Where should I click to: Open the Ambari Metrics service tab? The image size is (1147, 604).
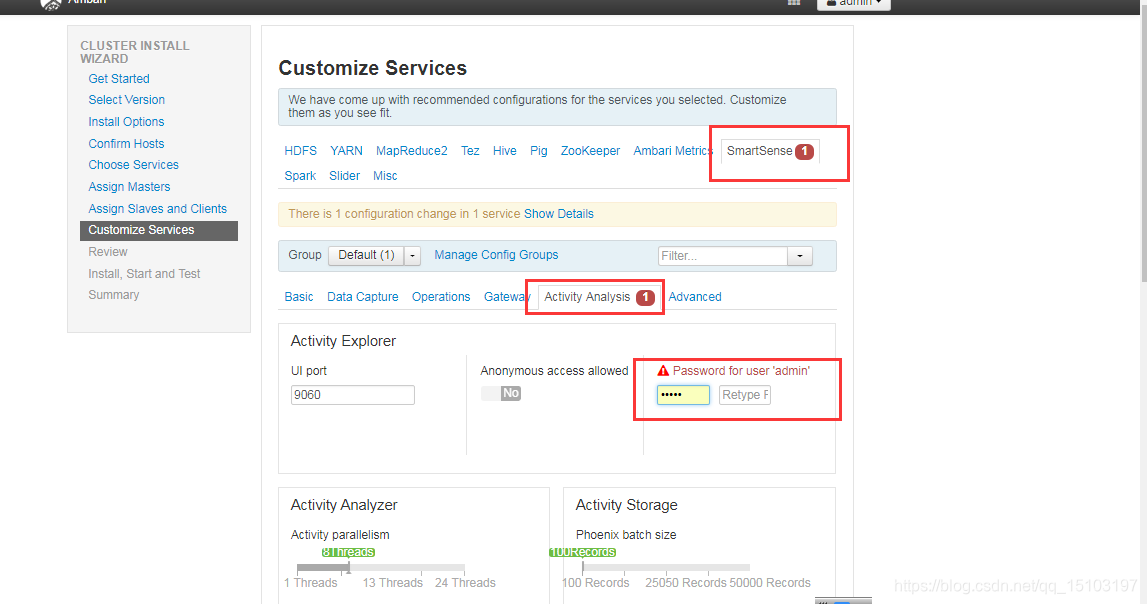coord(673,151)
